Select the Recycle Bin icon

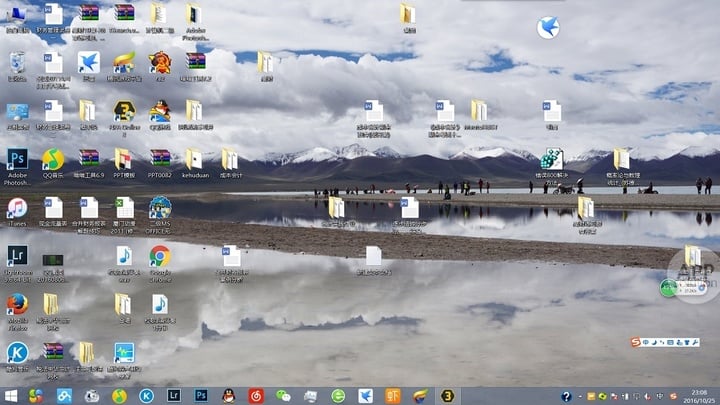click(17, 67)
